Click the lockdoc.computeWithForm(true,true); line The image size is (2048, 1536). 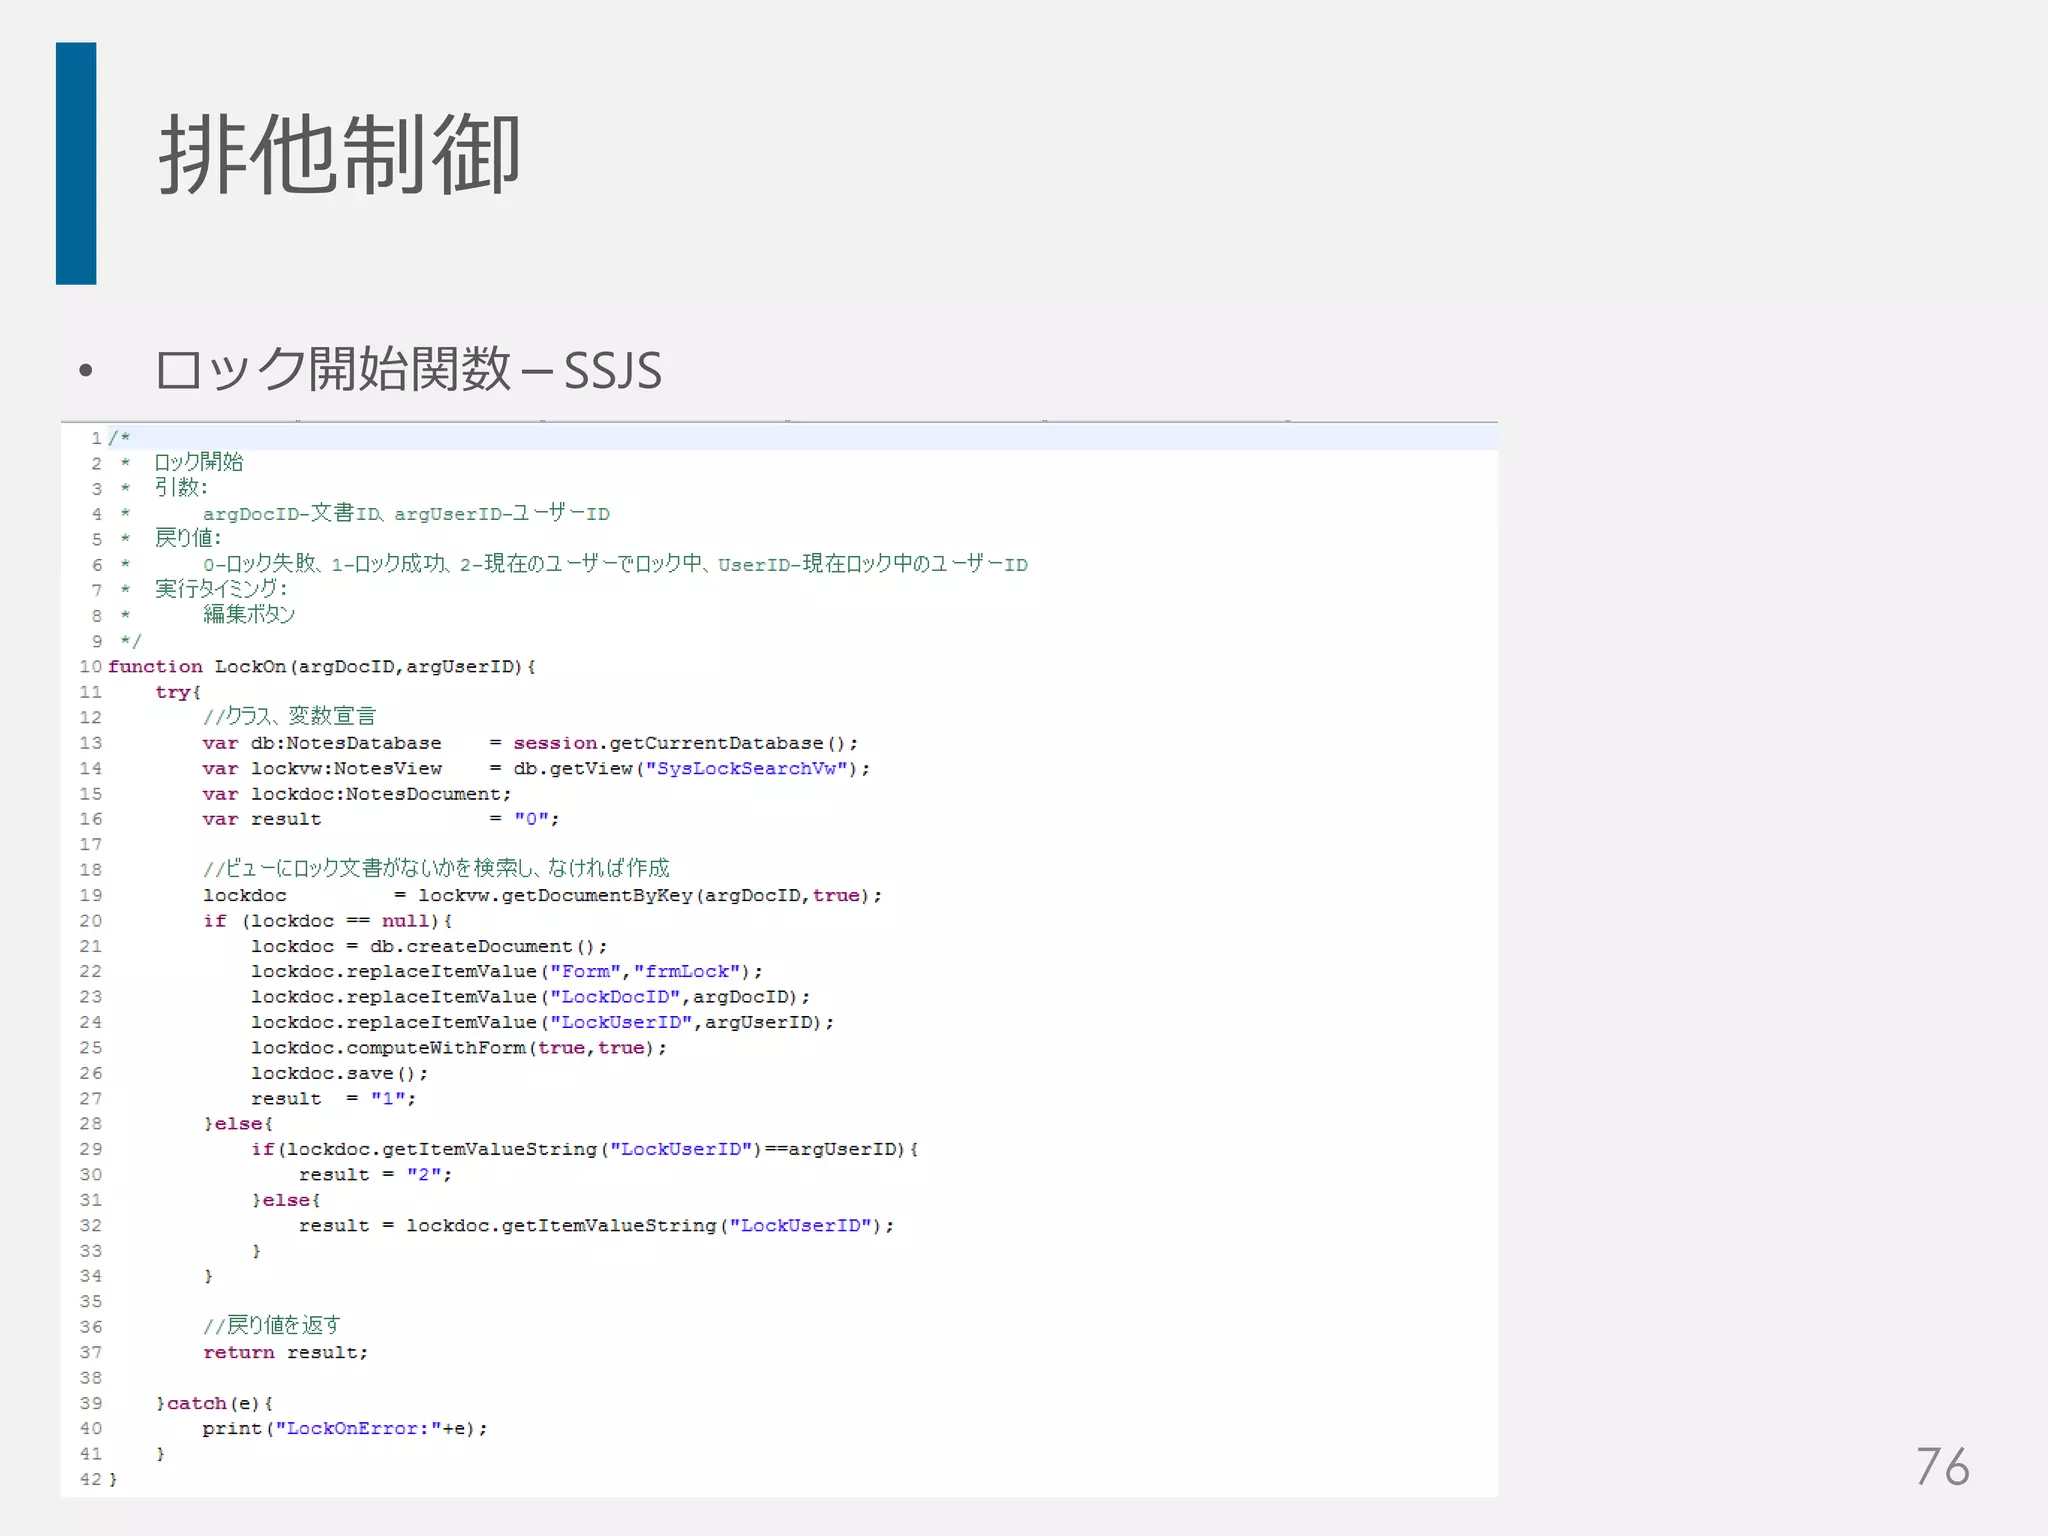tap(459, 1048)
